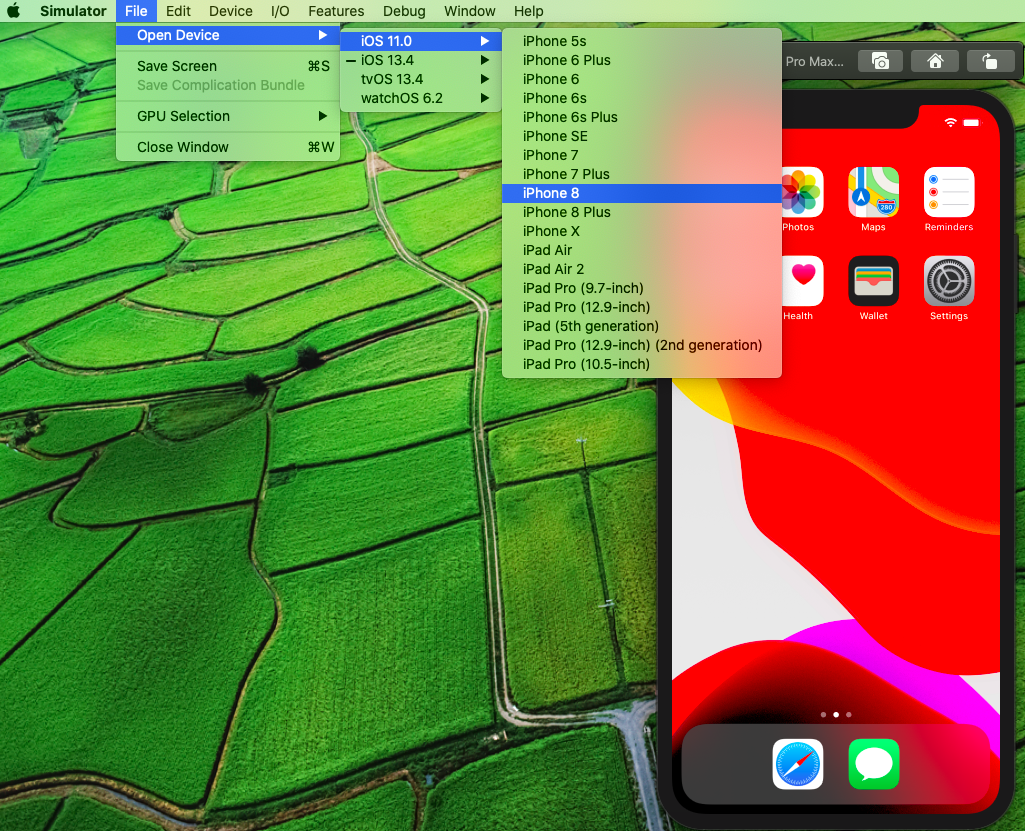Expand the tvOS 13.4 submenu
Image resolution: width=1025 pixels, height=831 pixels.
pos(421,79)
